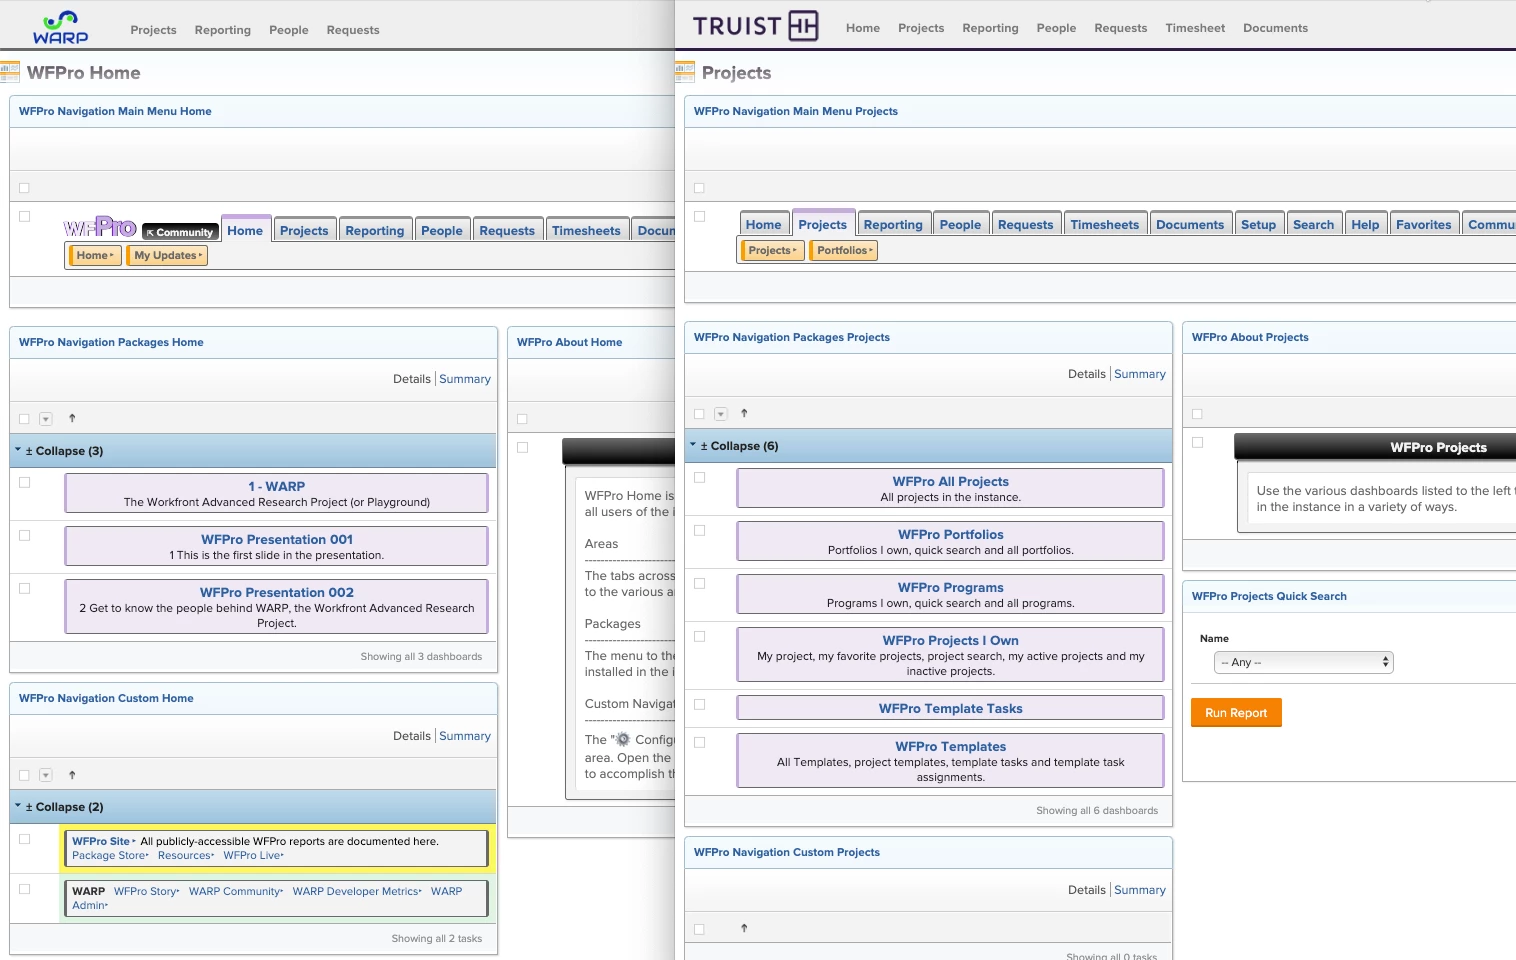1516x960 pixels.
Task: Open Summary view in Navigation Packages Home panel
Action: [465, 379]
